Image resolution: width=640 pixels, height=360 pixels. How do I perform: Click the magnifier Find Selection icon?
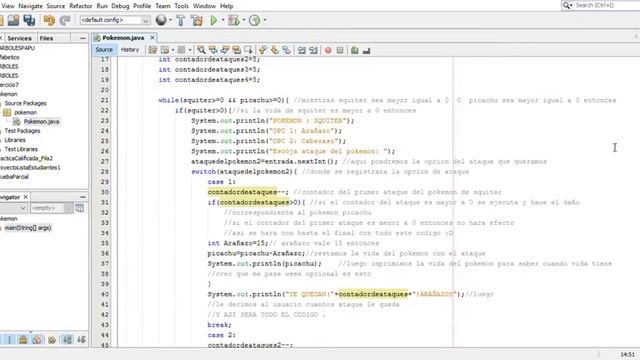point(201,50)
